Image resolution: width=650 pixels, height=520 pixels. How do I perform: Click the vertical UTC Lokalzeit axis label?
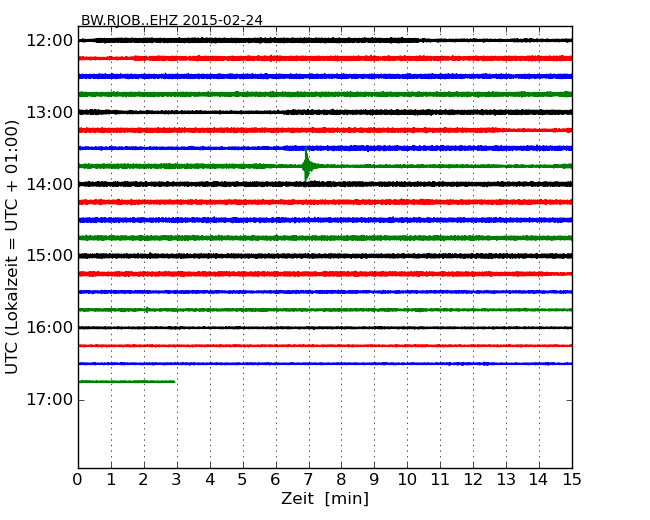[x=12, y=247]
